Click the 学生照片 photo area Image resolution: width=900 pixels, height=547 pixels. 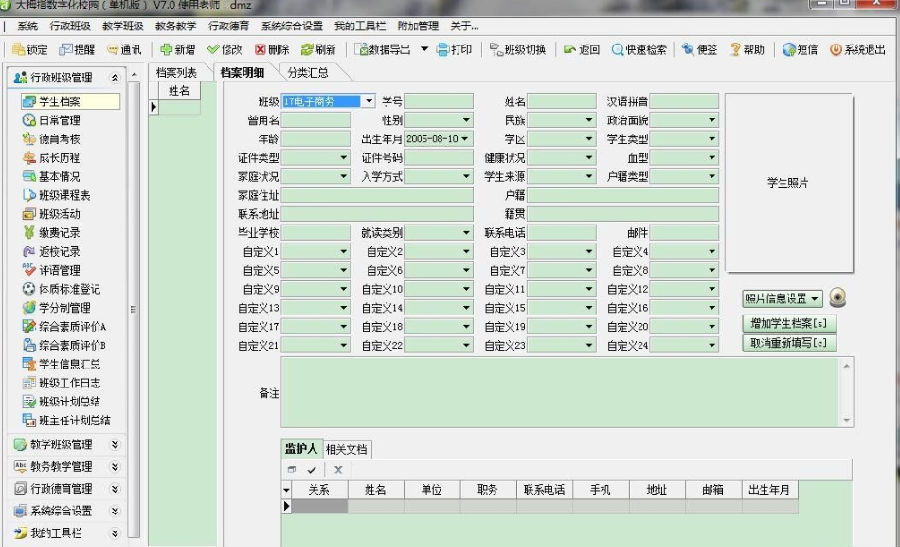[789, 183]
